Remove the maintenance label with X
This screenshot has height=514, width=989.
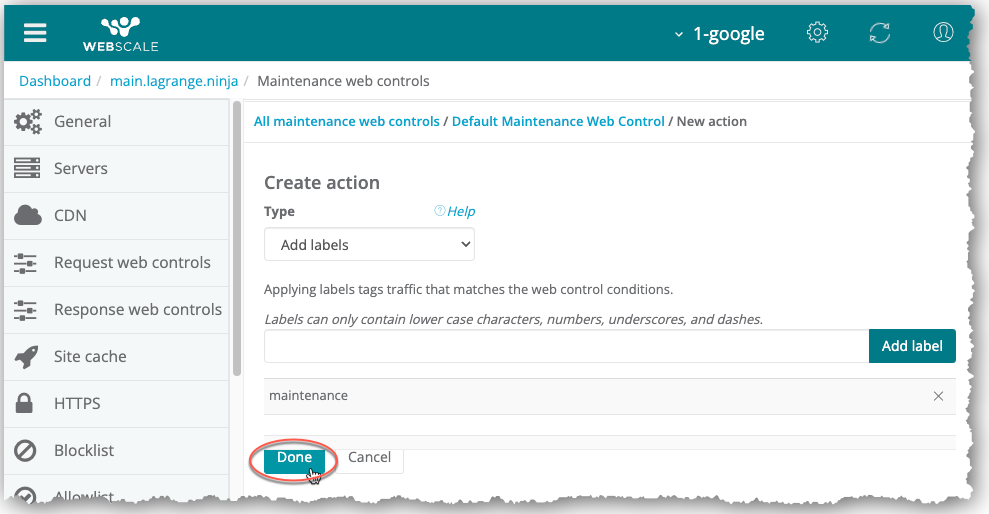[938, 396]
